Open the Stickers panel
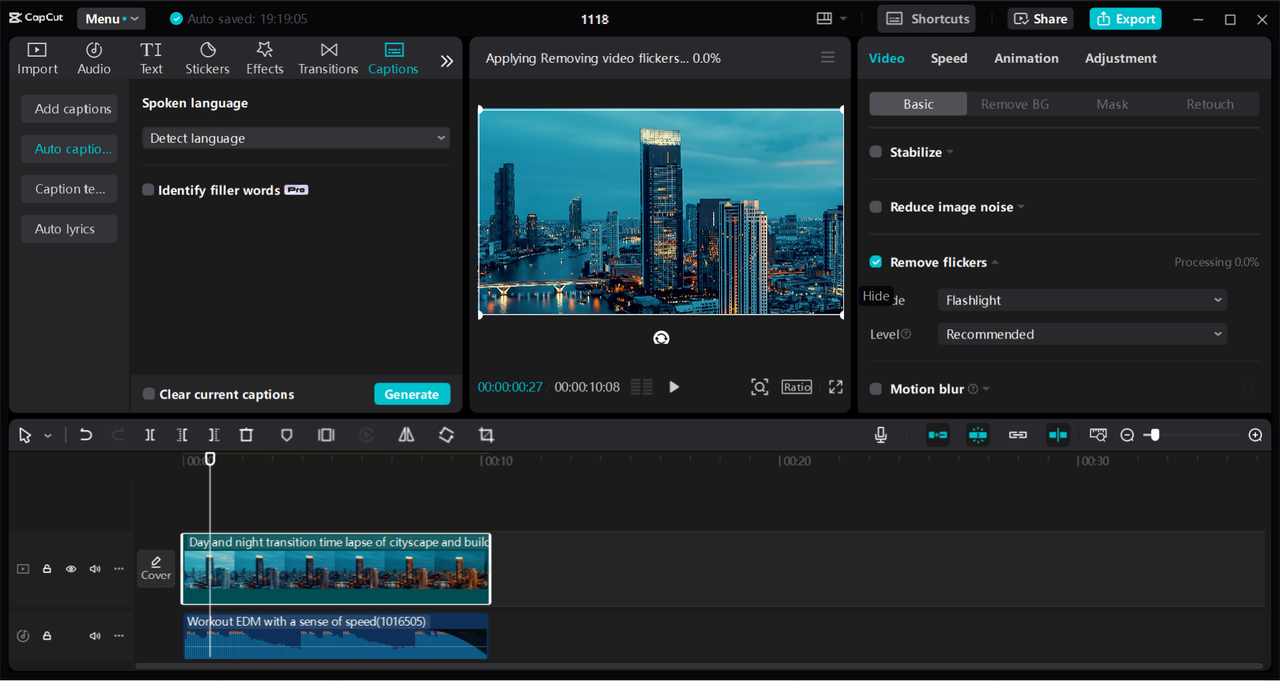The width and height of the screenshot is (1280, 681). tap(207, 58)
